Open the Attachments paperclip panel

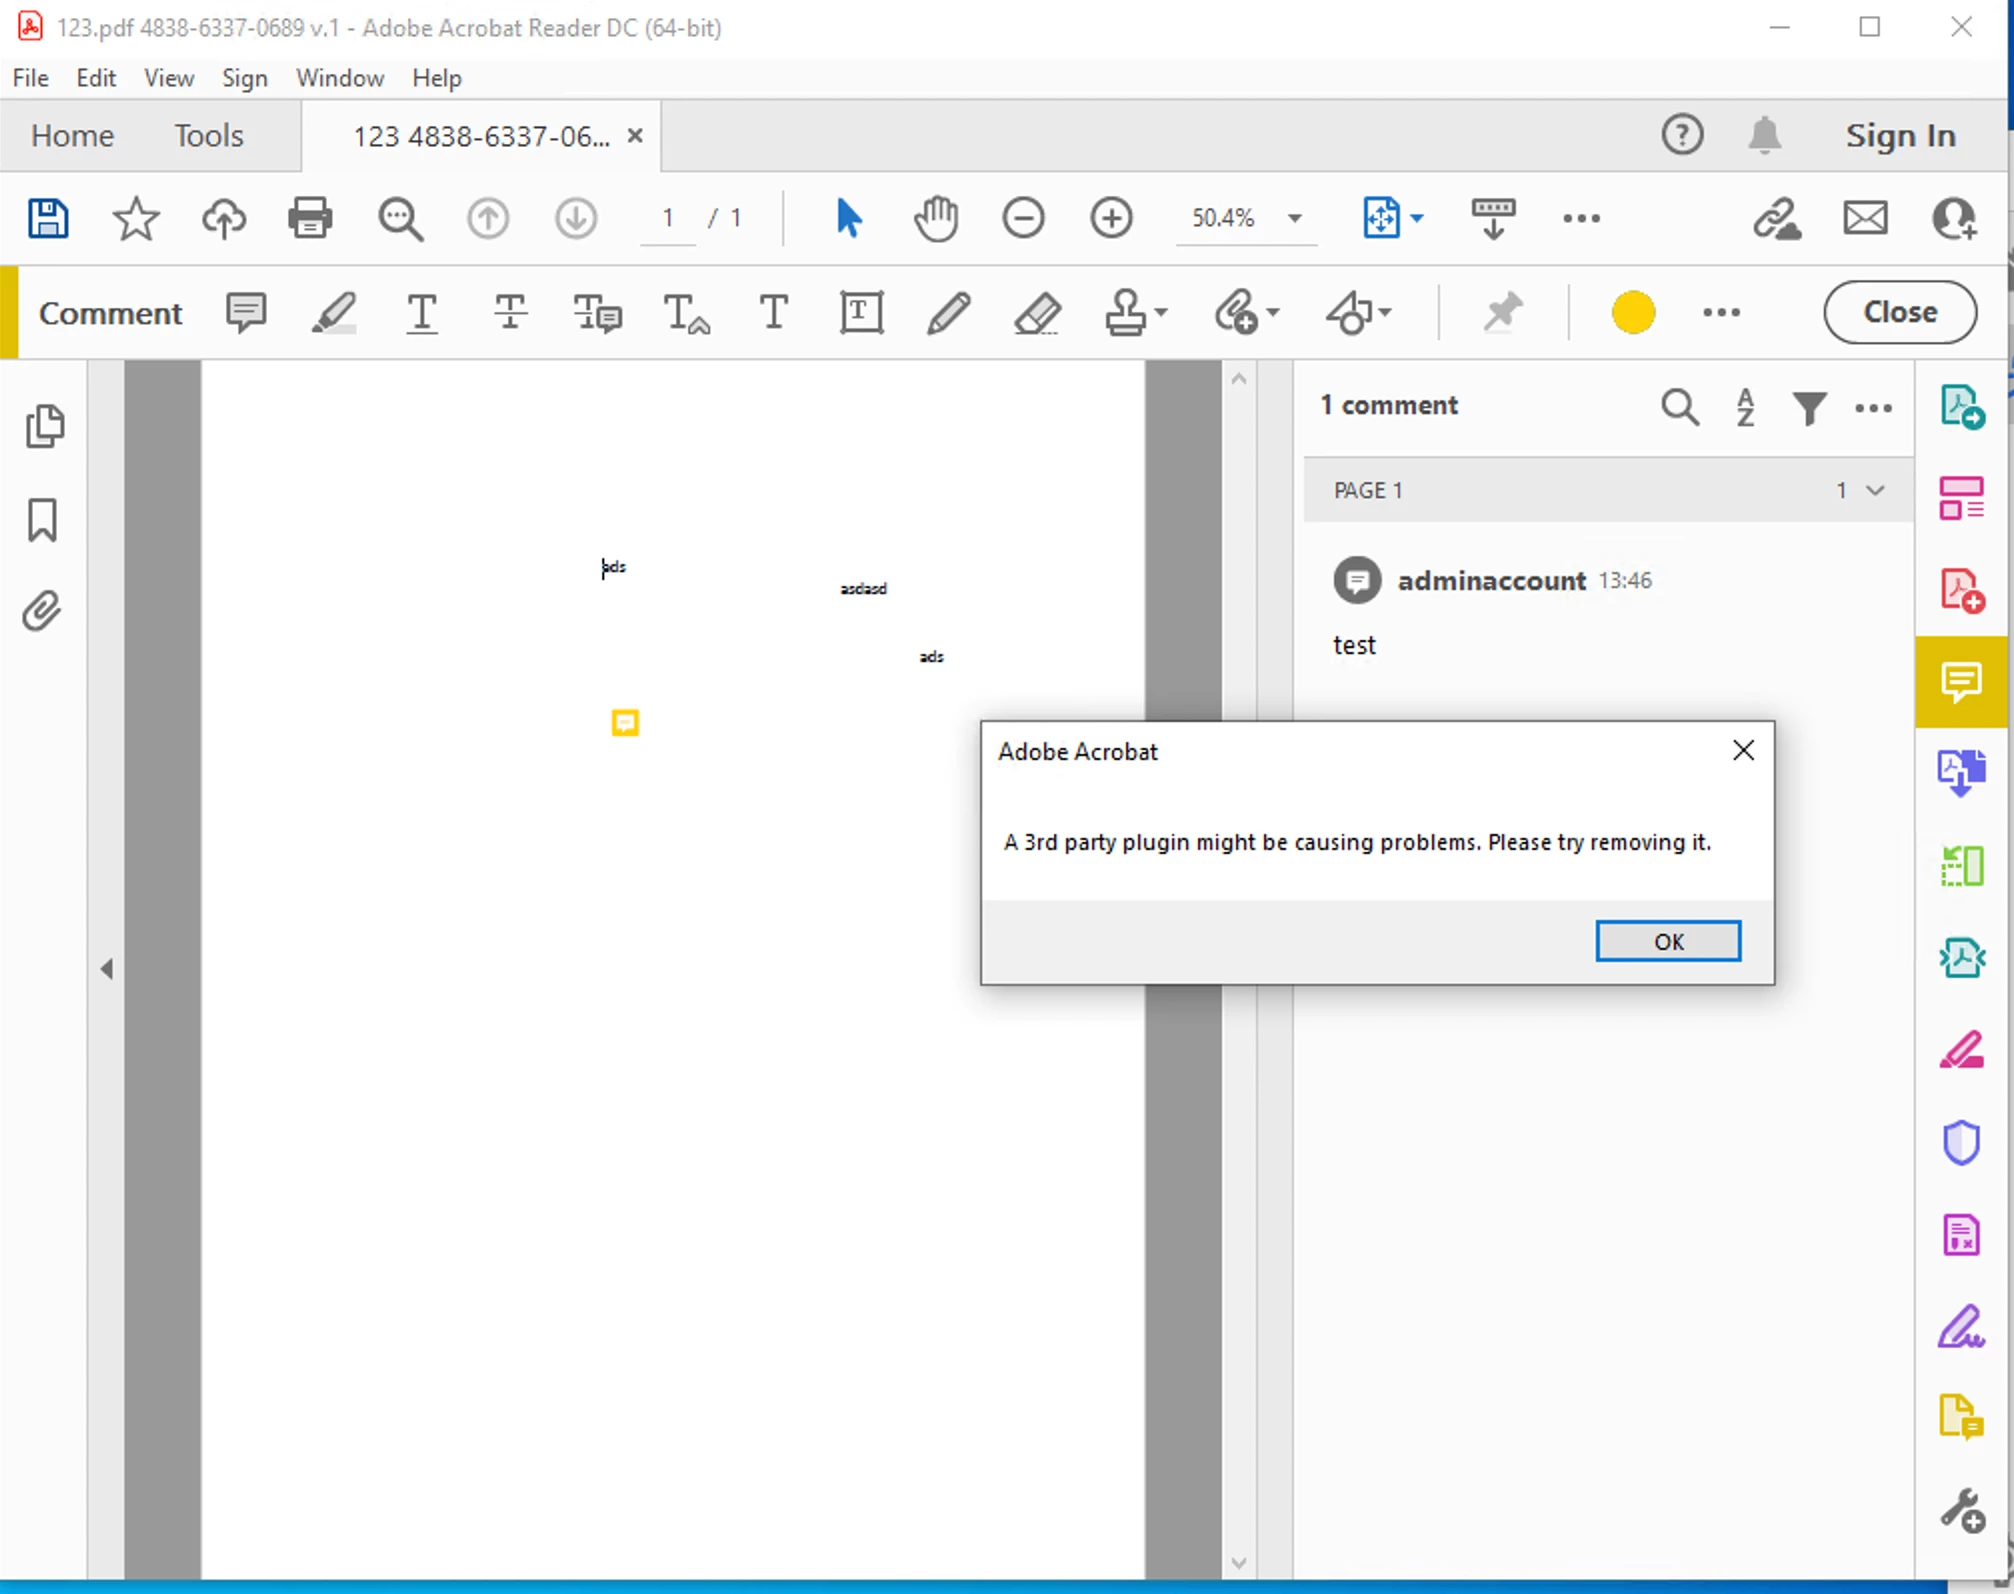42,610
